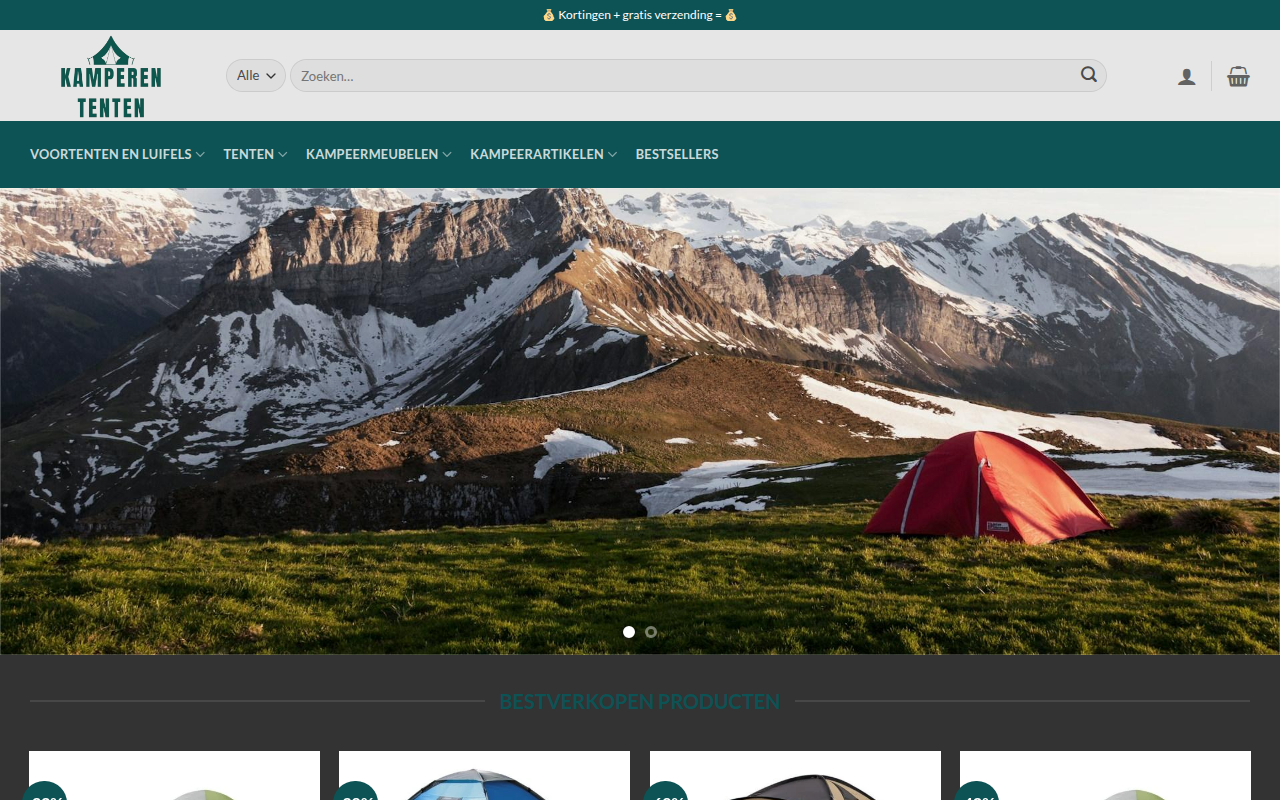Expand the Kampeermeubelen menu
The height and width of the screenshot is (800, 1280).
click(x=379, y=154)
